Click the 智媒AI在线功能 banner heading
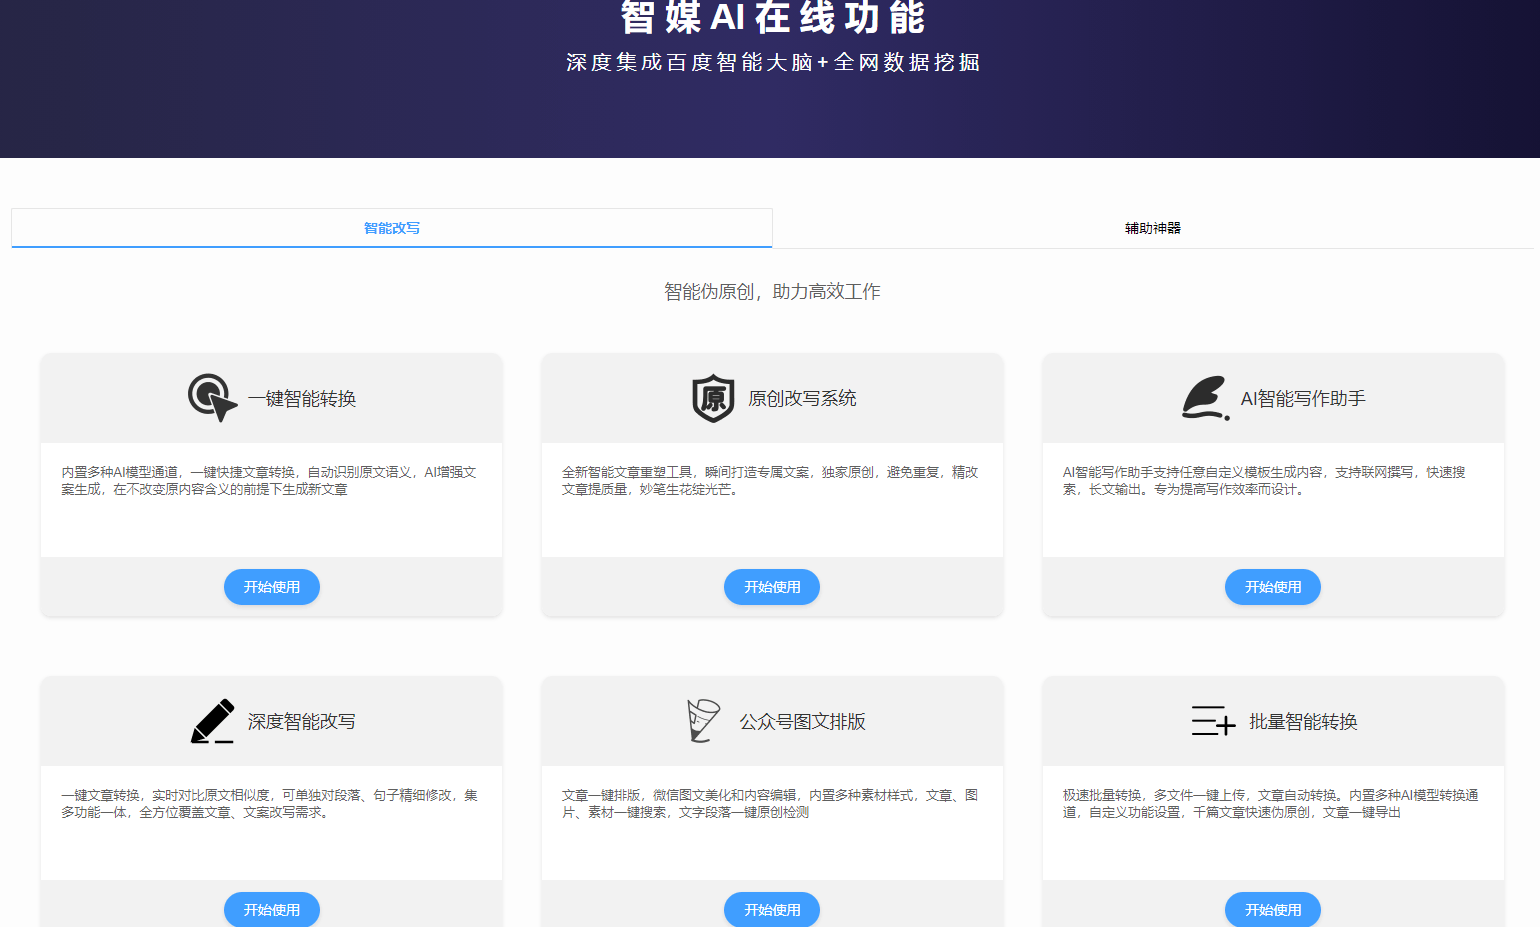 click(772, 18)
